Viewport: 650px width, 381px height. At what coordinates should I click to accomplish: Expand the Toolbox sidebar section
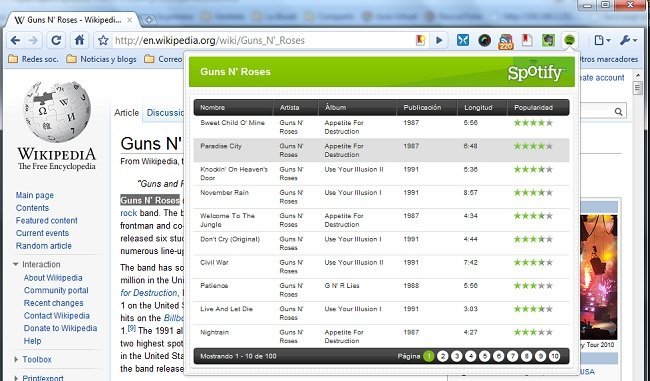pos(33,359)
